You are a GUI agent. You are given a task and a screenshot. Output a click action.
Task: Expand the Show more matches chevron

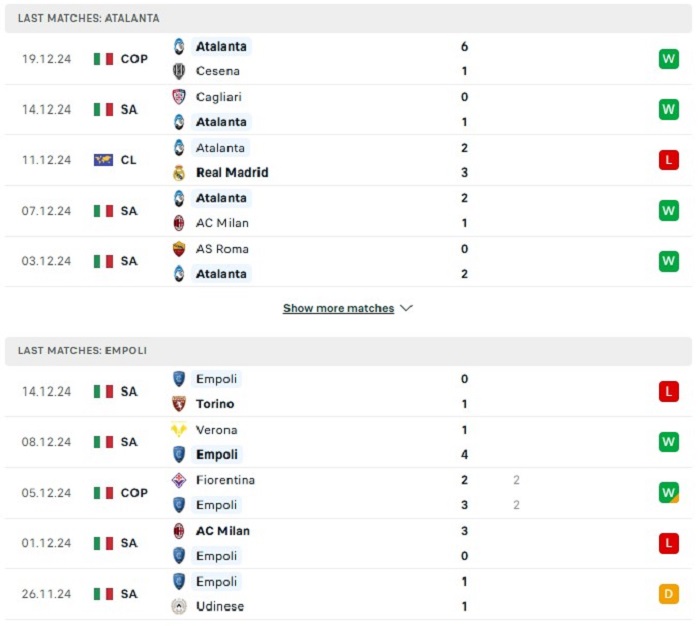click(406, 308)
